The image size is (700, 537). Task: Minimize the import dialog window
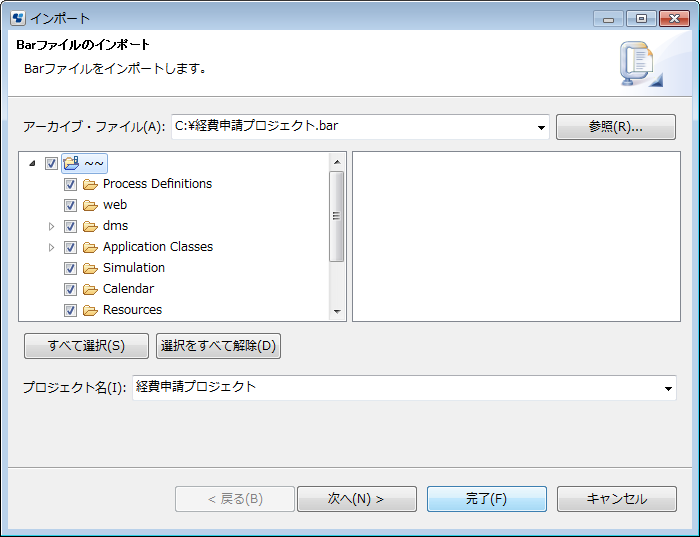coord(608,19)
